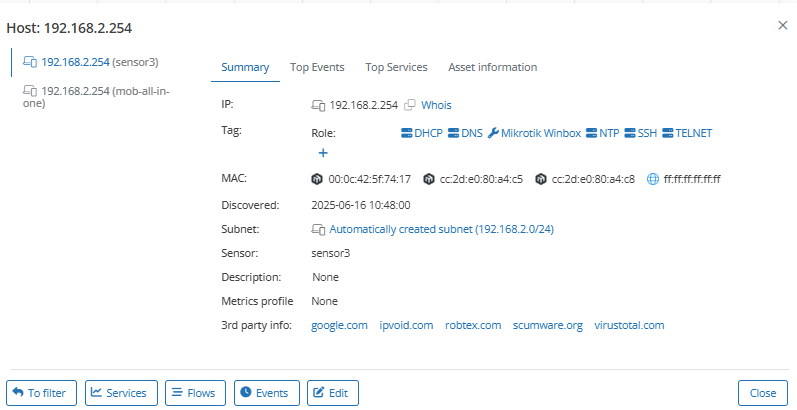
Task: Click the To filter button
Action: click(42, 393)
